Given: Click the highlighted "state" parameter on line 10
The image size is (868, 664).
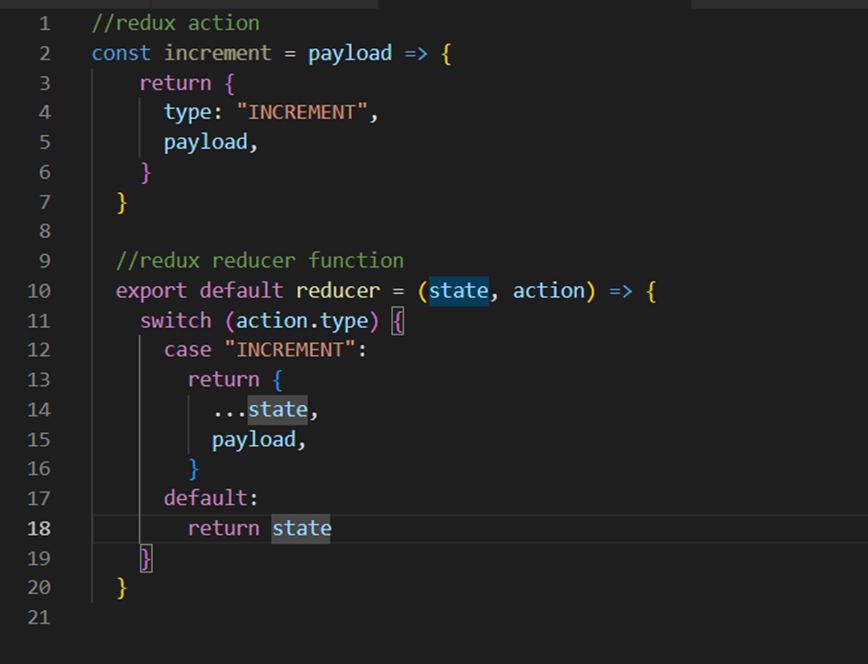Looking at the screenshot, I should pyautogui.click(x=458, y=291).
